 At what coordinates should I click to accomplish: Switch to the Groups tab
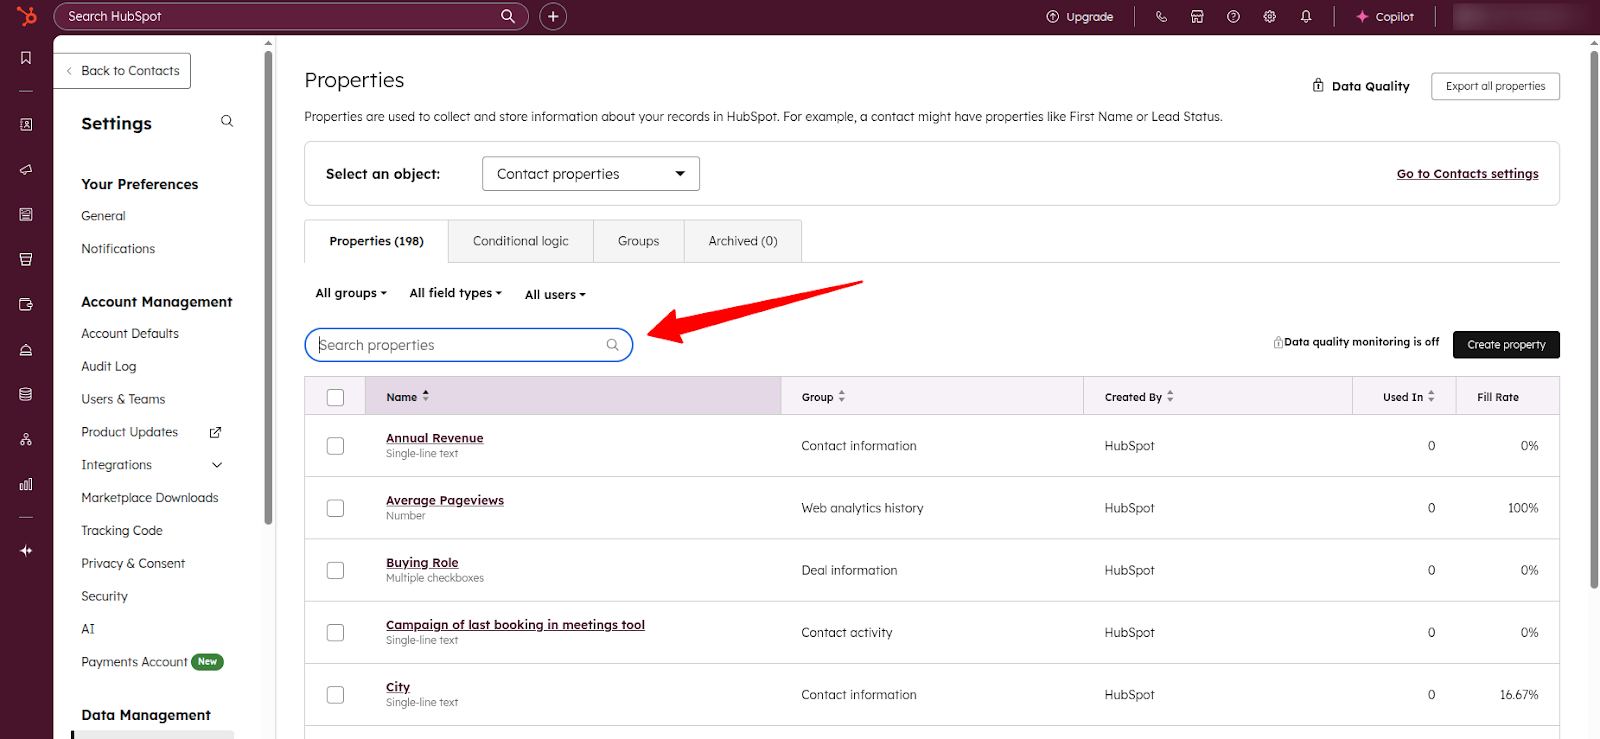(x=639, y=241)
